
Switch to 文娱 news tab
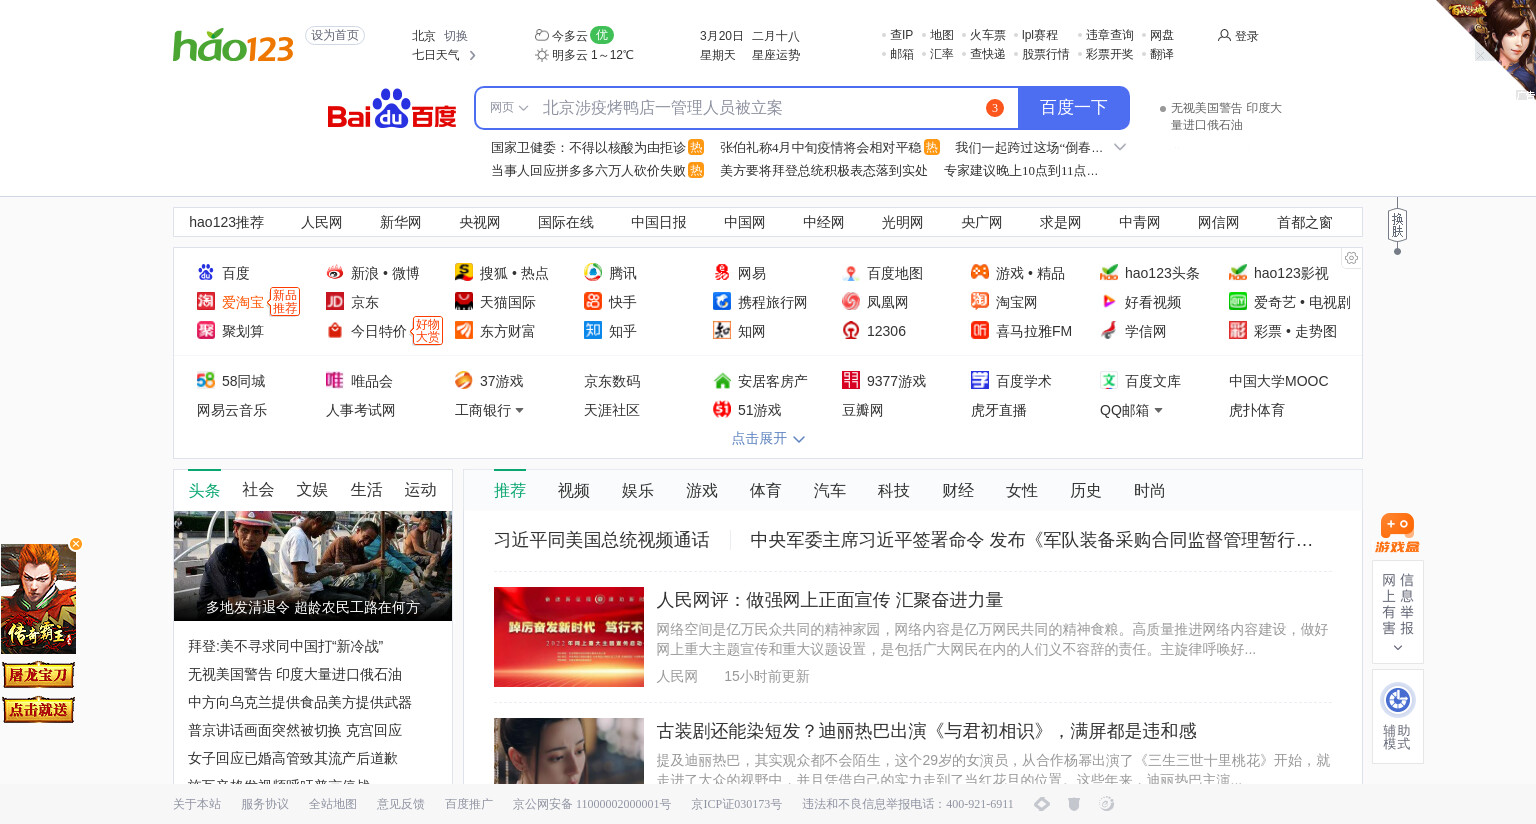pyautogui.click(x=312, y=489)
